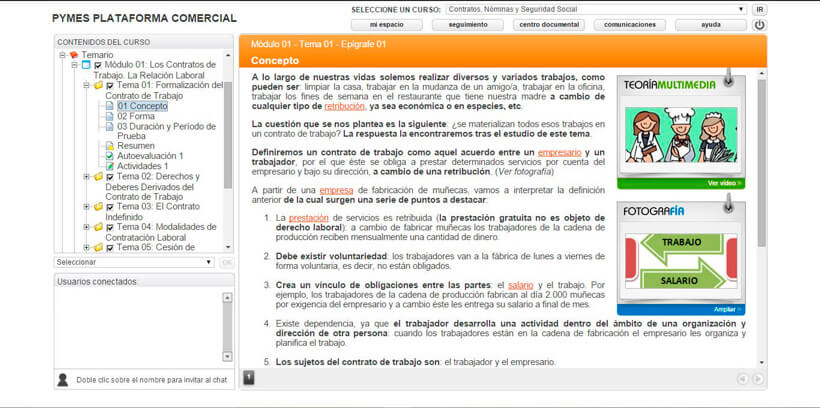This screenshot has width=820, height=408.
Task: Click the OK button beside Seleccionar
Action: pos(227,262)
